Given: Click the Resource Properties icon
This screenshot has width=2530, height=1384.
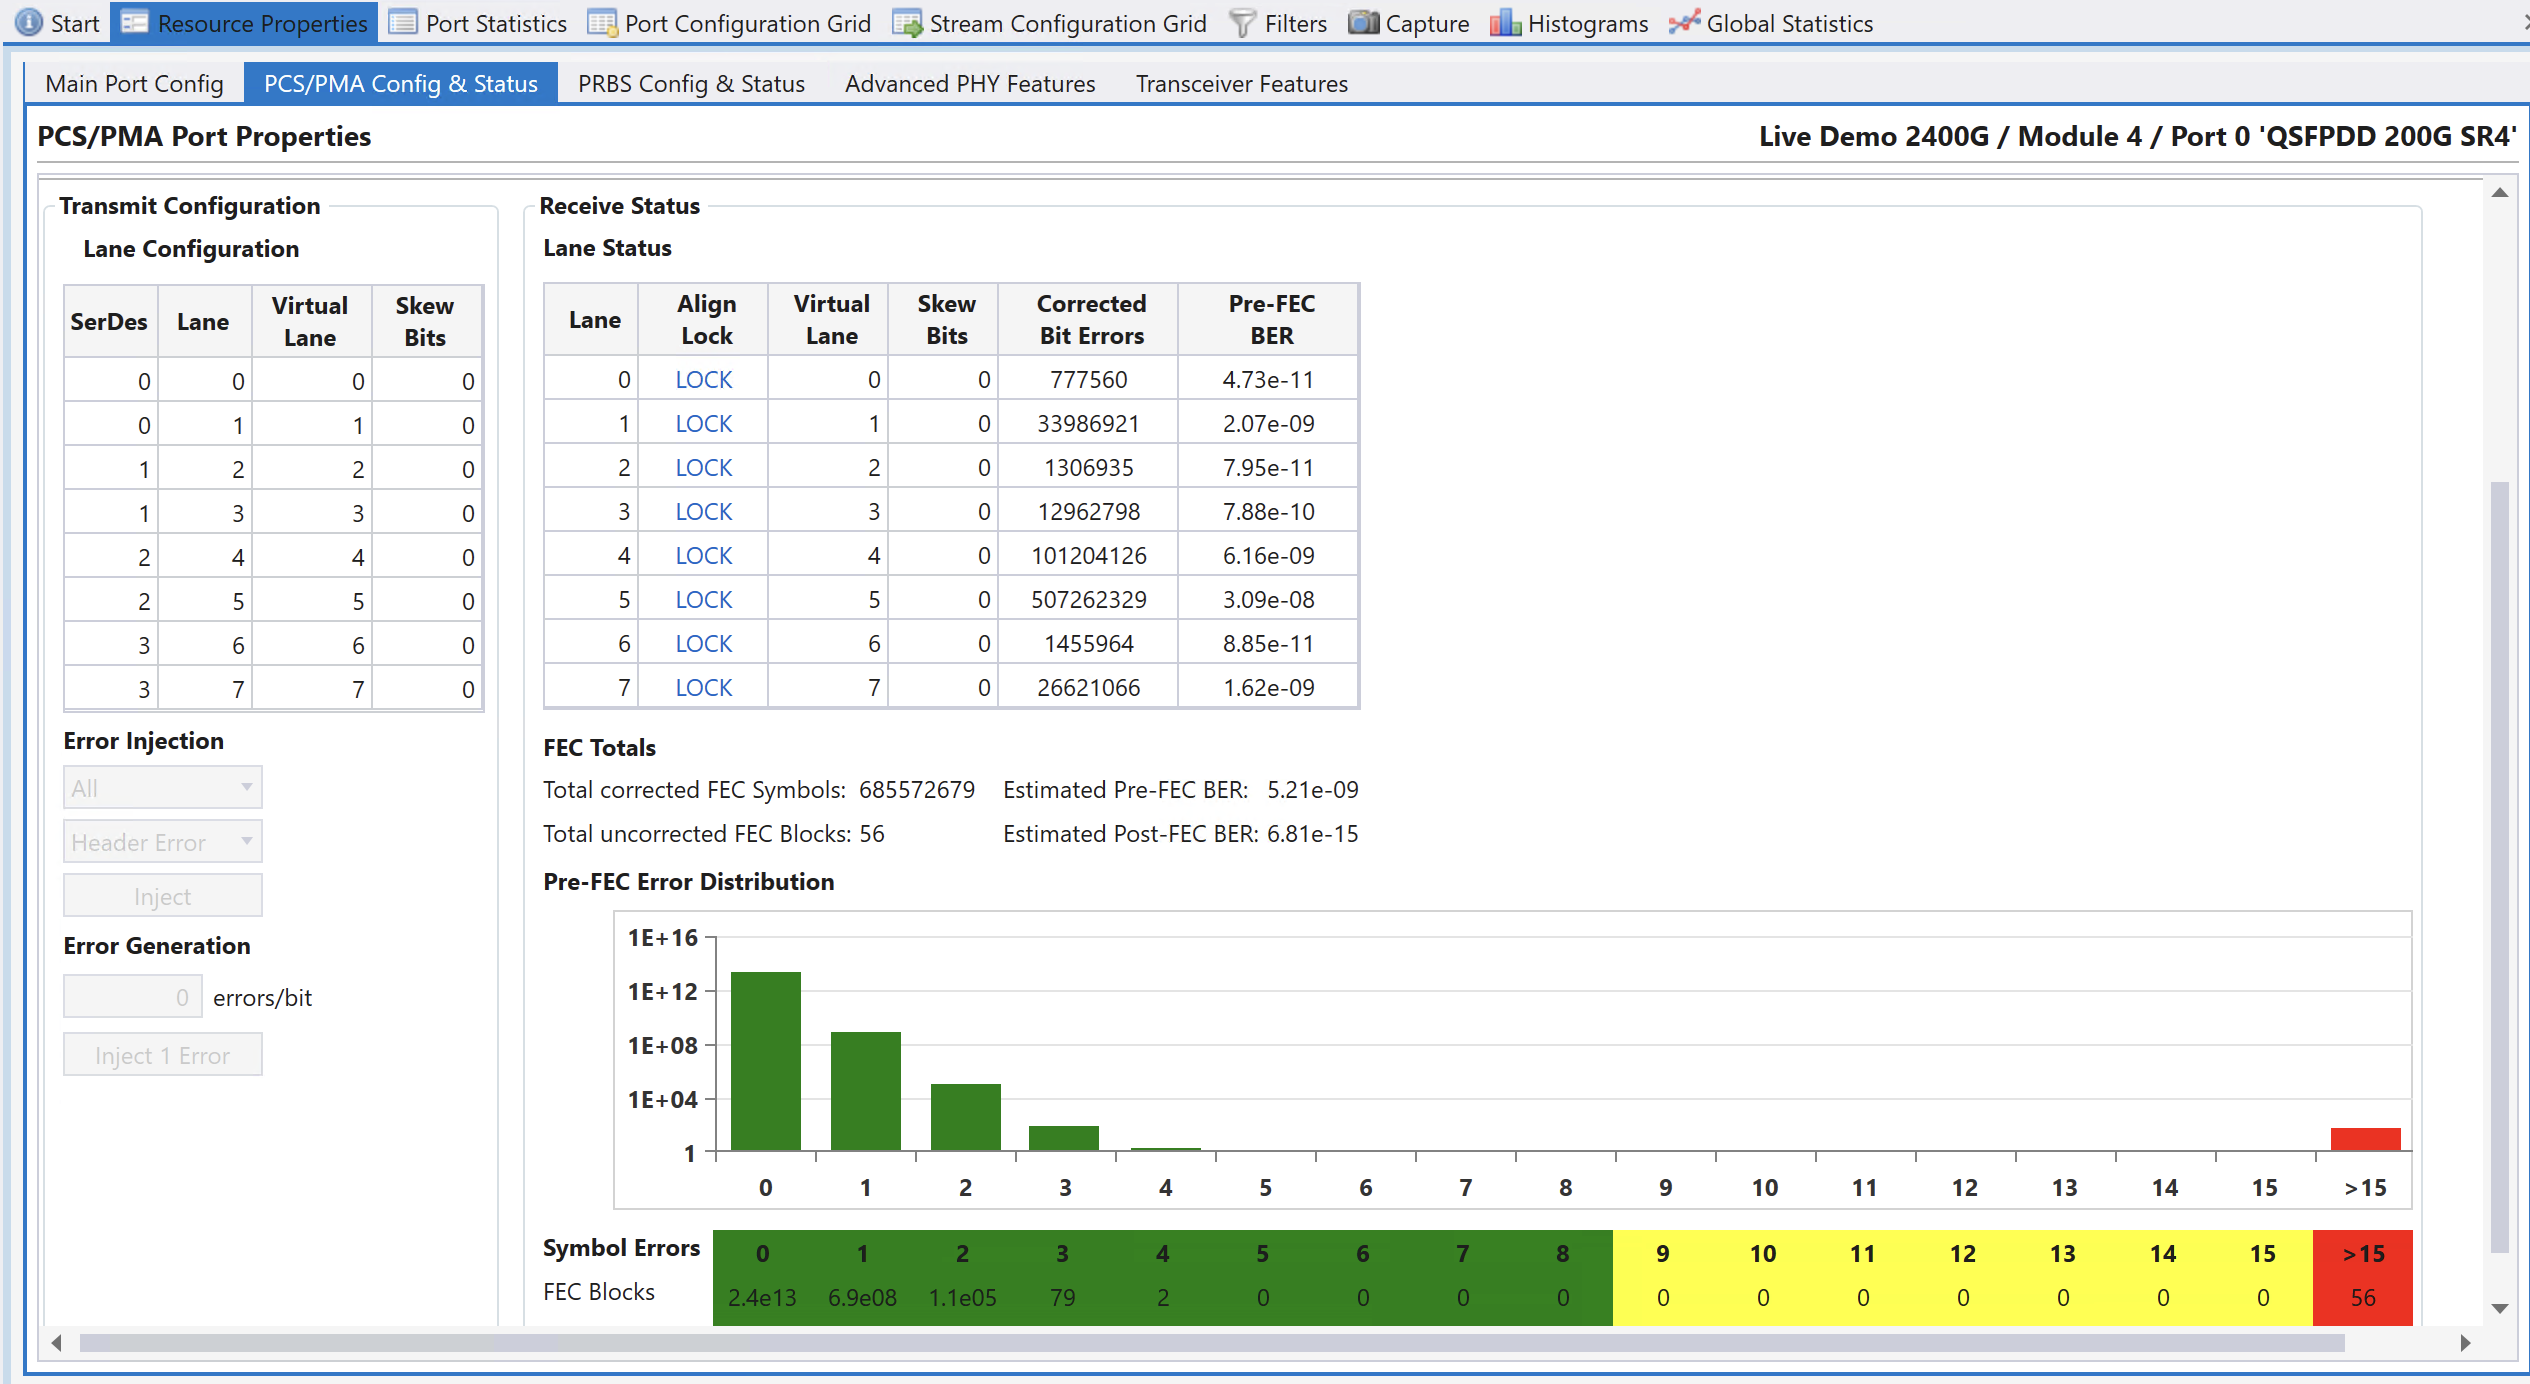Looking at the screenshot, I should click(x=134, y=22).
